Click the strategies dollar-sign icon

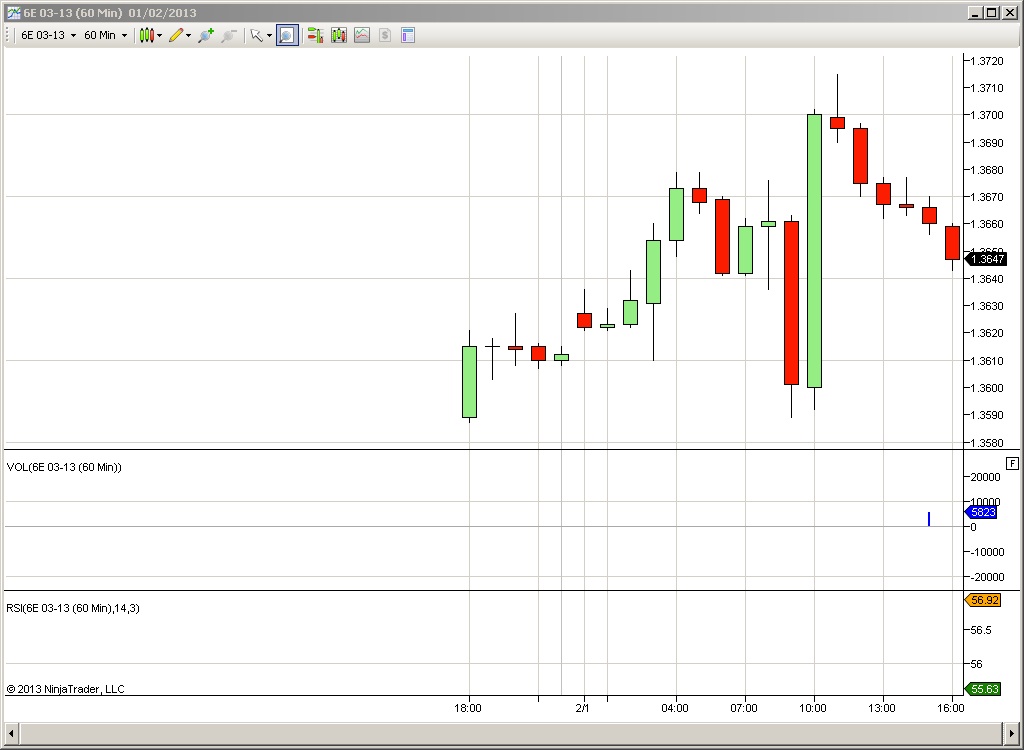(385, 35)
